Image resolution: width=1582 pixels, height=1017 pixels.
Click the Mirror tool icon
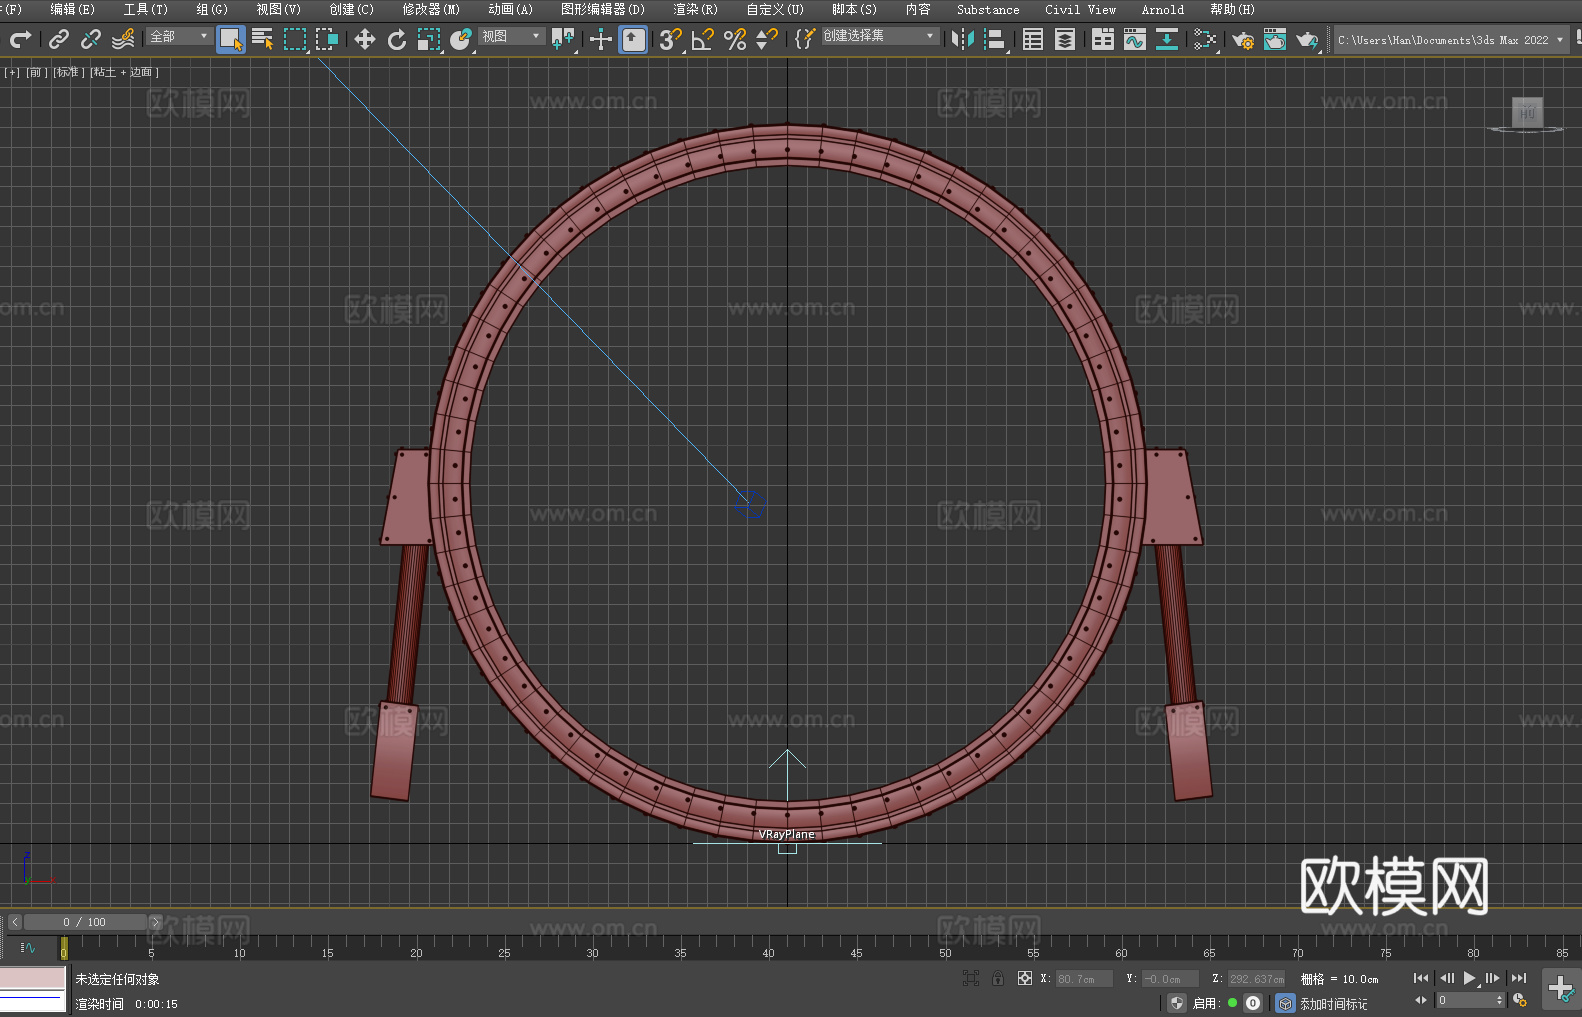[x=962, y=39]
